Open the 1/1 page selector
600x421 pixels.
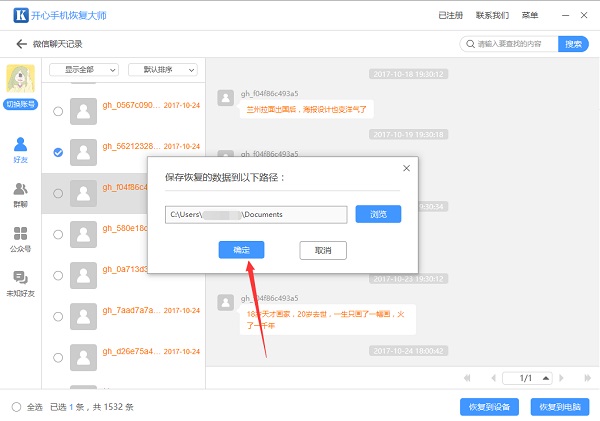pyautogui.click(x=527, y=378)
